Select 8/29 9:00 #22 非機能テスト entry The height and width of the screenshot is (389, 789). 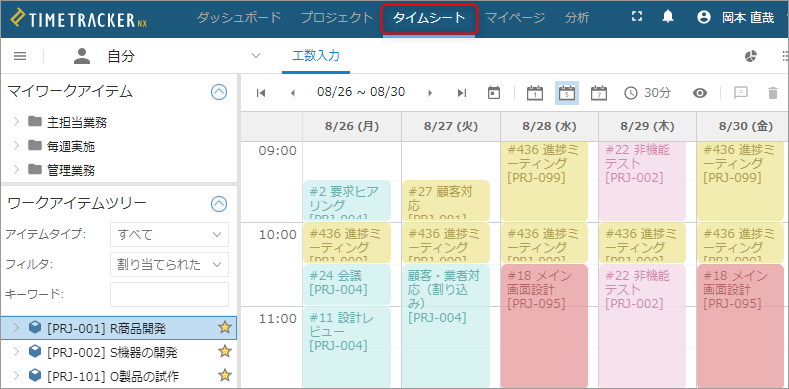(643, 181)
